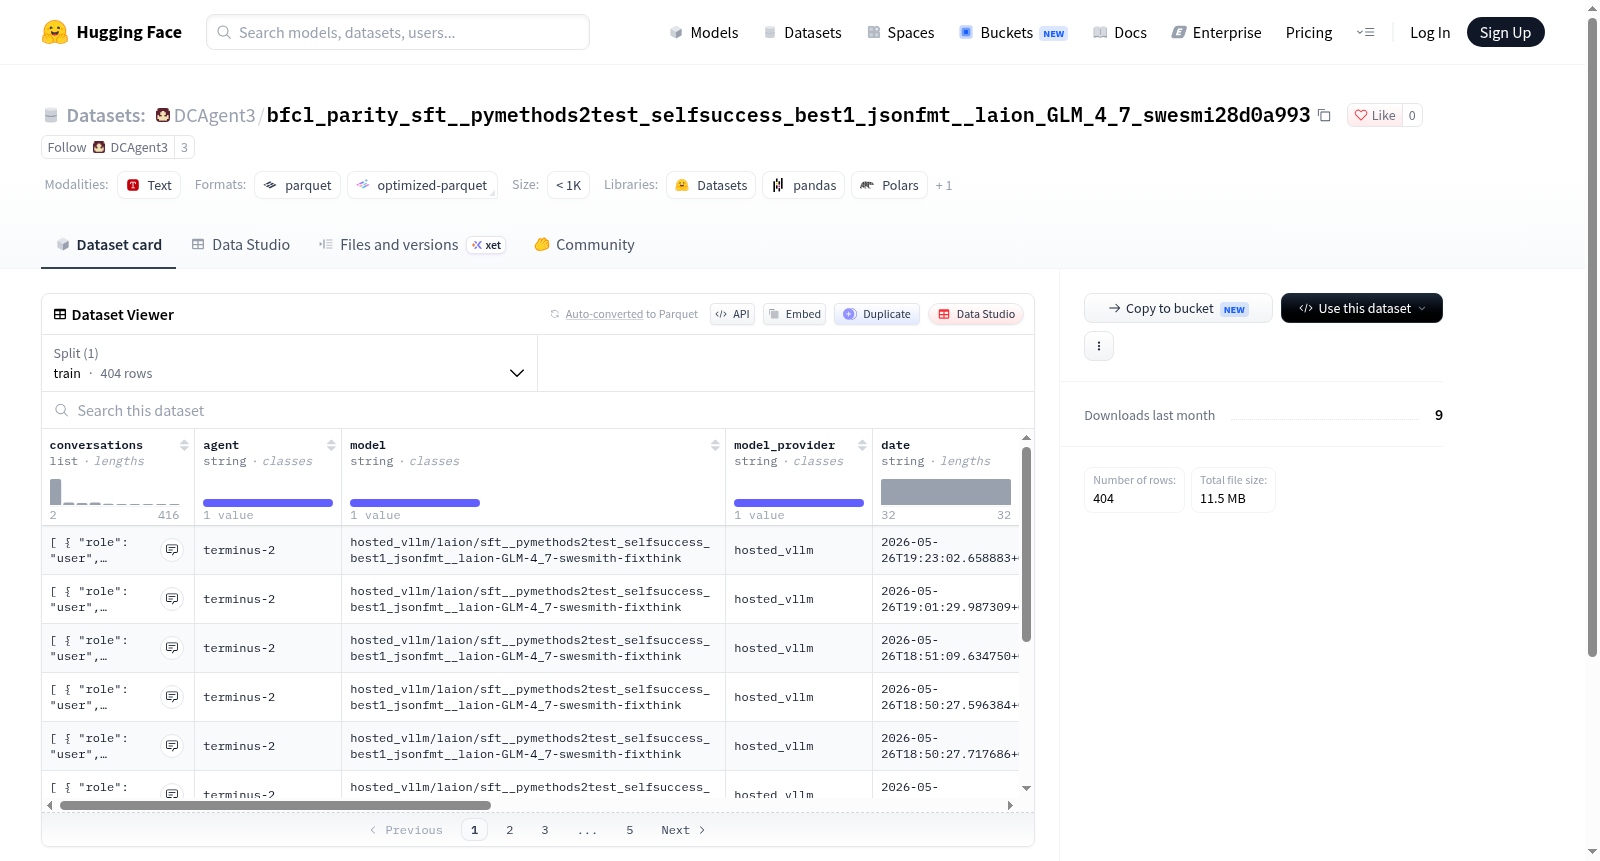This screenshot has width=1600, height=861.
Task: Copy dataset to bucket
Action: click(1178, 308)
